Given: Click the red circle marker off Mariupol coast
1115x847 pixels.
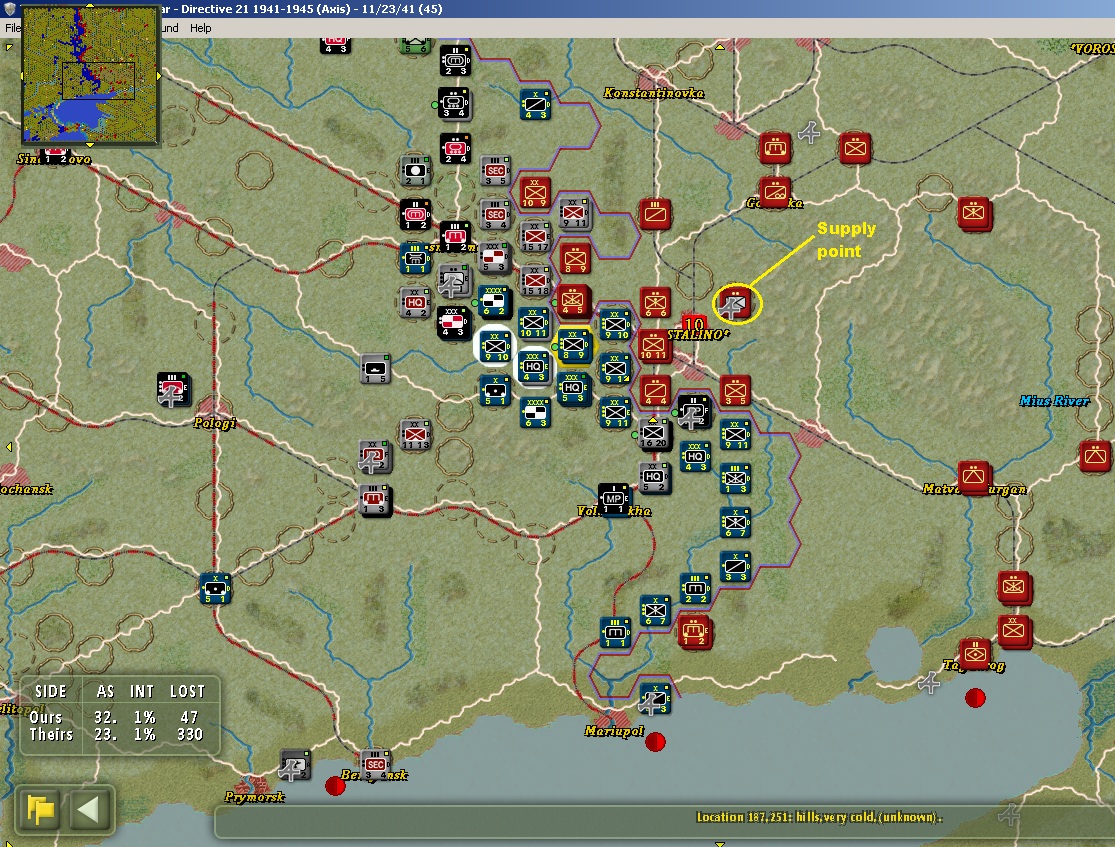Looking at the screenshot, I should pos(655,742).
